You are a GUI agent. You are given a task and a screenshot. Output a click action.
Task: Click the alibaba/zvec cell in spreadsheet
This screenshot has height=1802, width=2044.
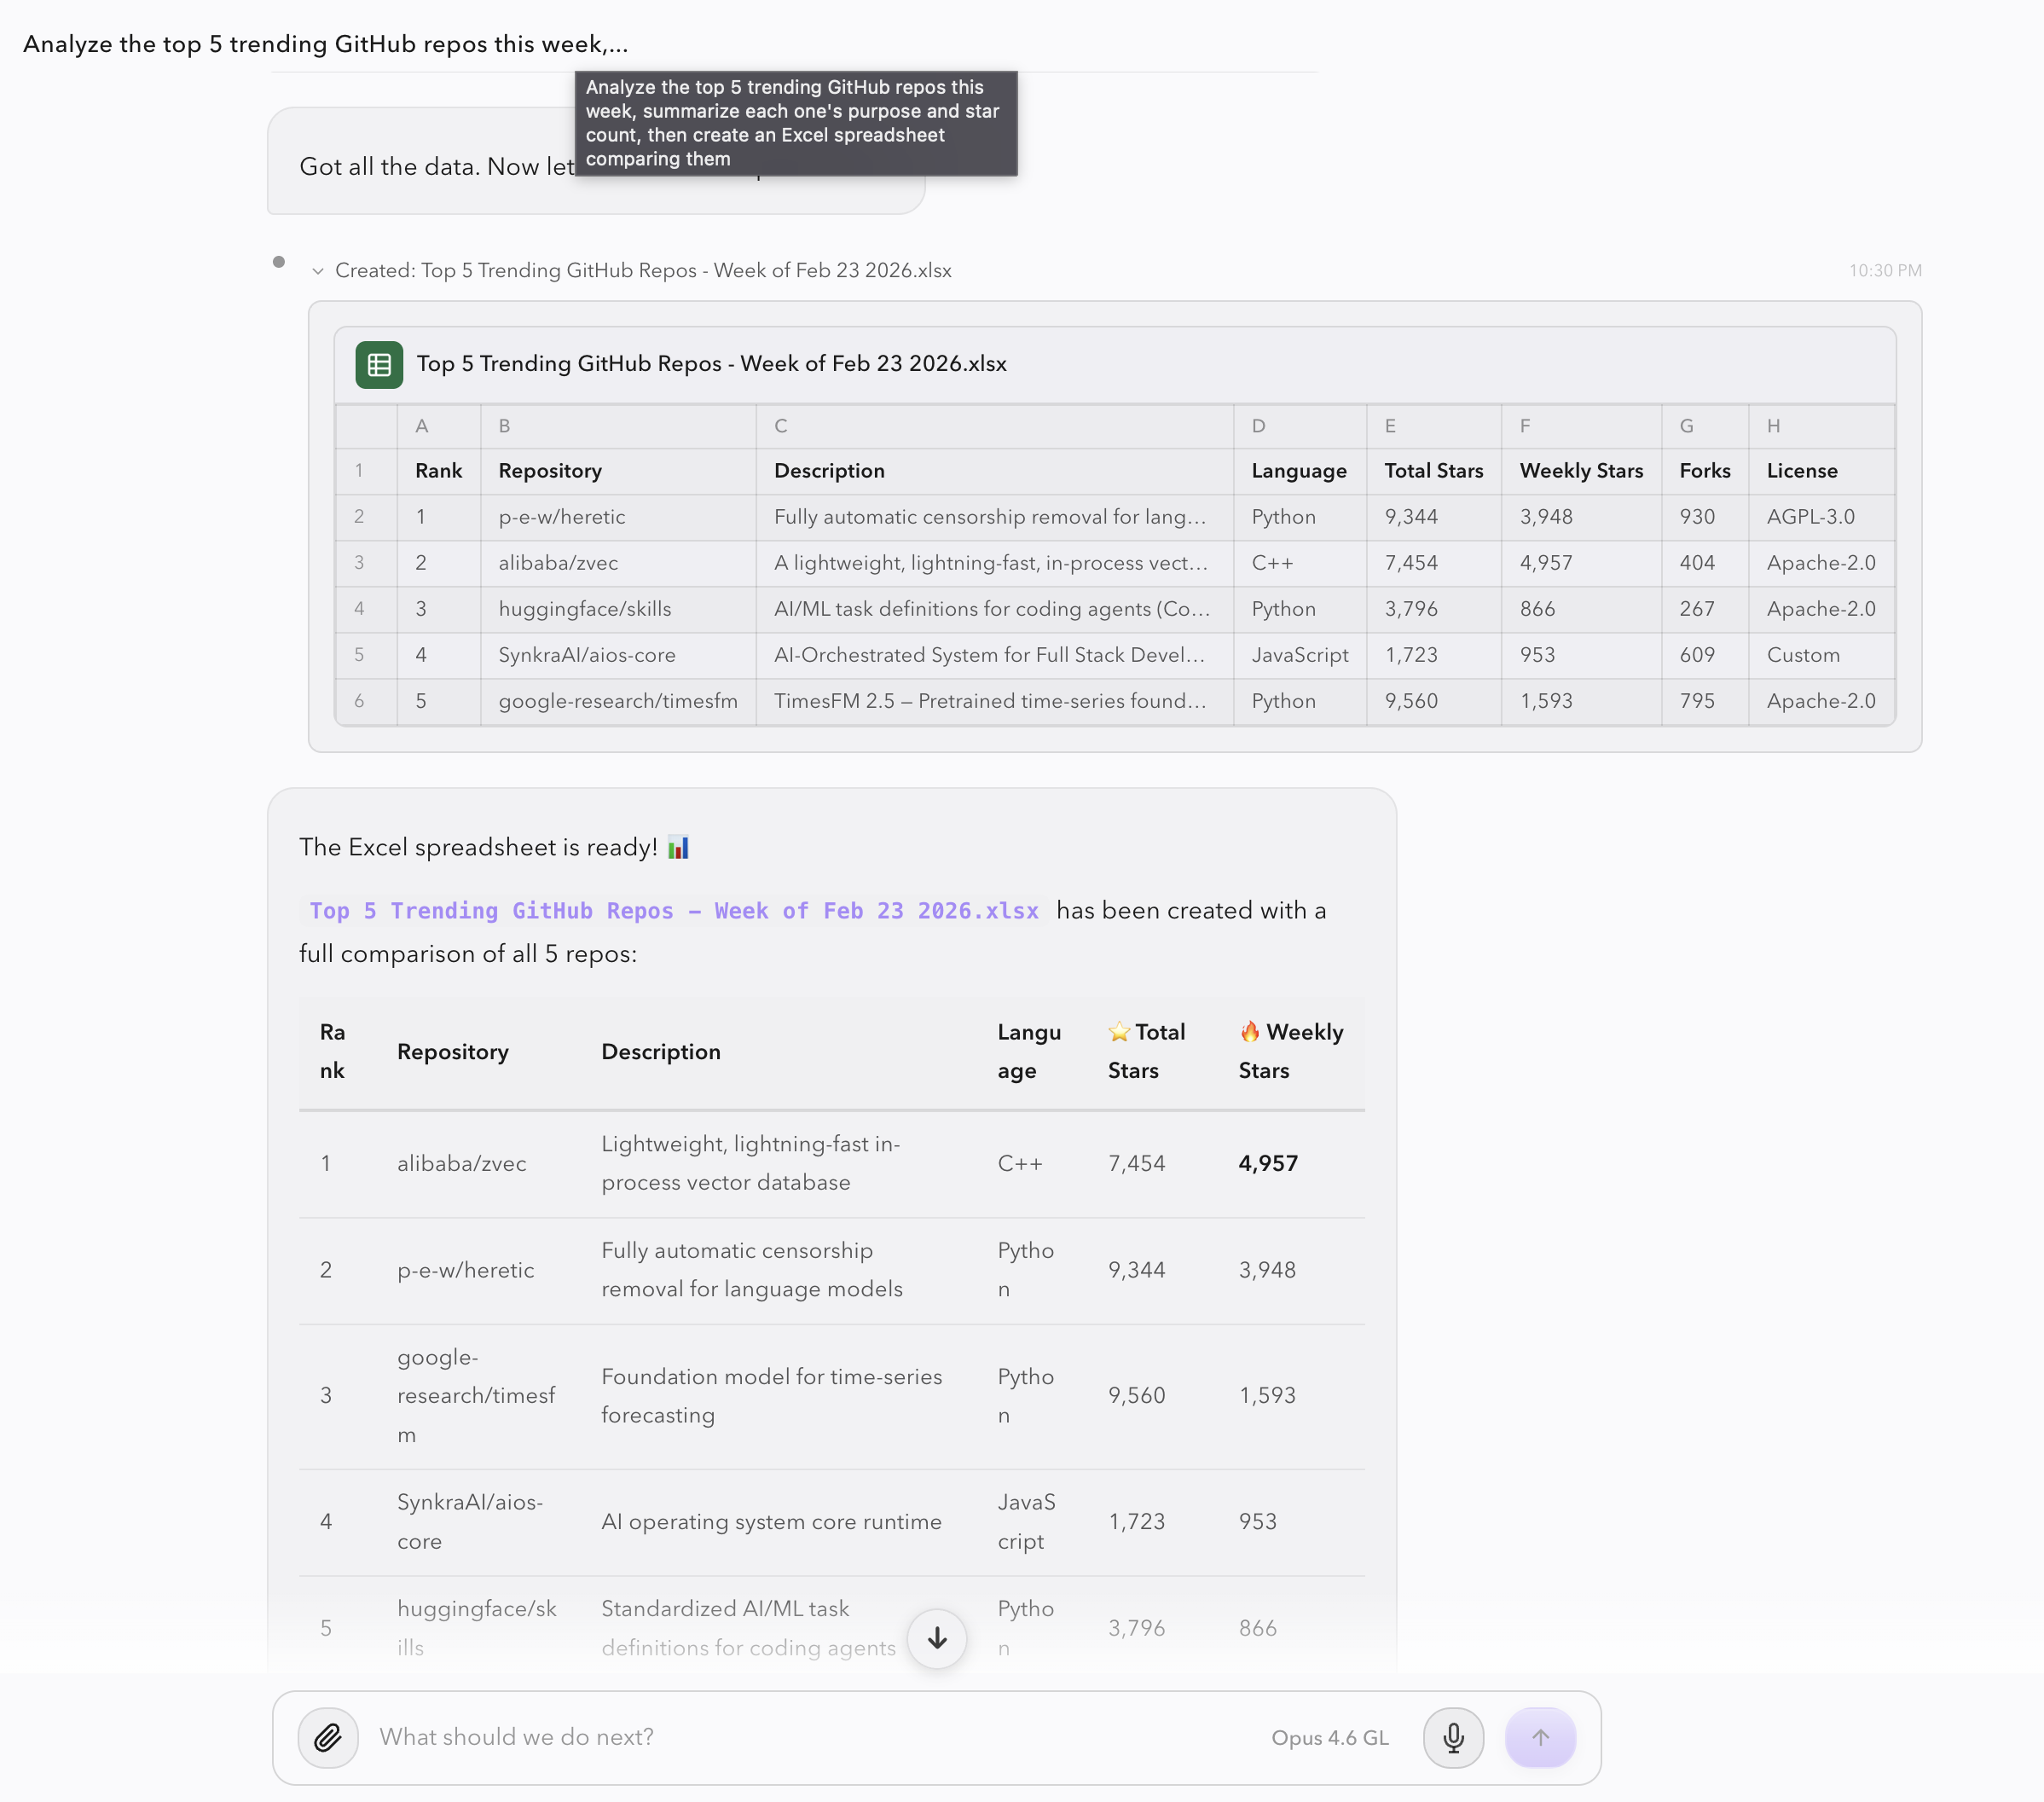[x=558, y=563]
